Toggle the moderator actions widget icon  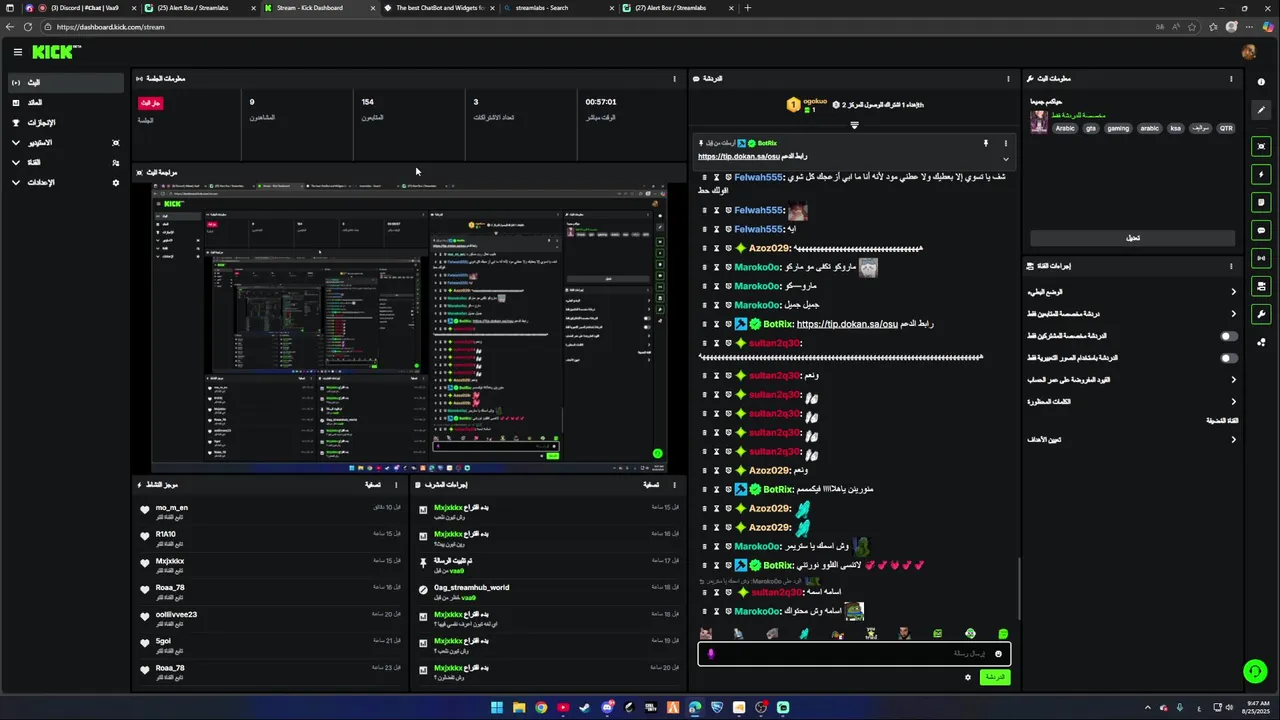(x=1261, y=286)
